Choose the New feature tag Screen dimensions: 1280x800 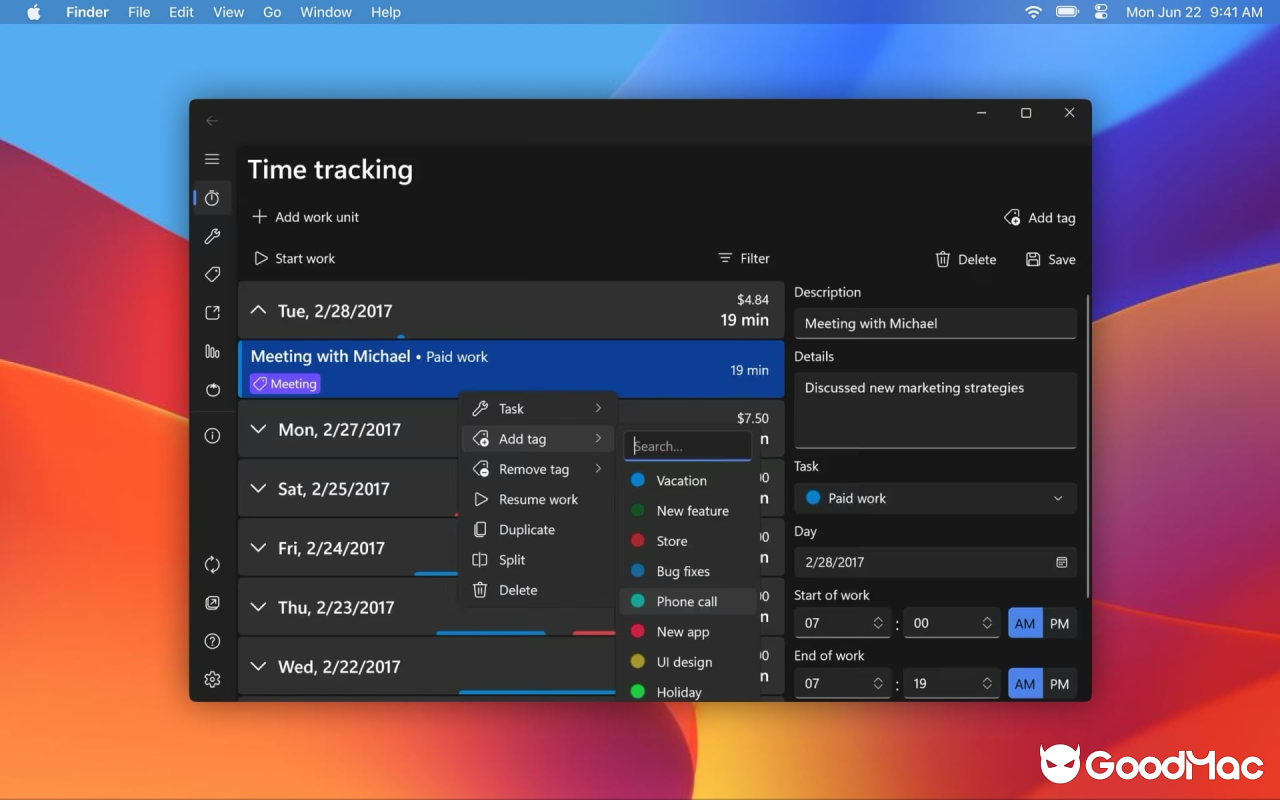(688, 511)
